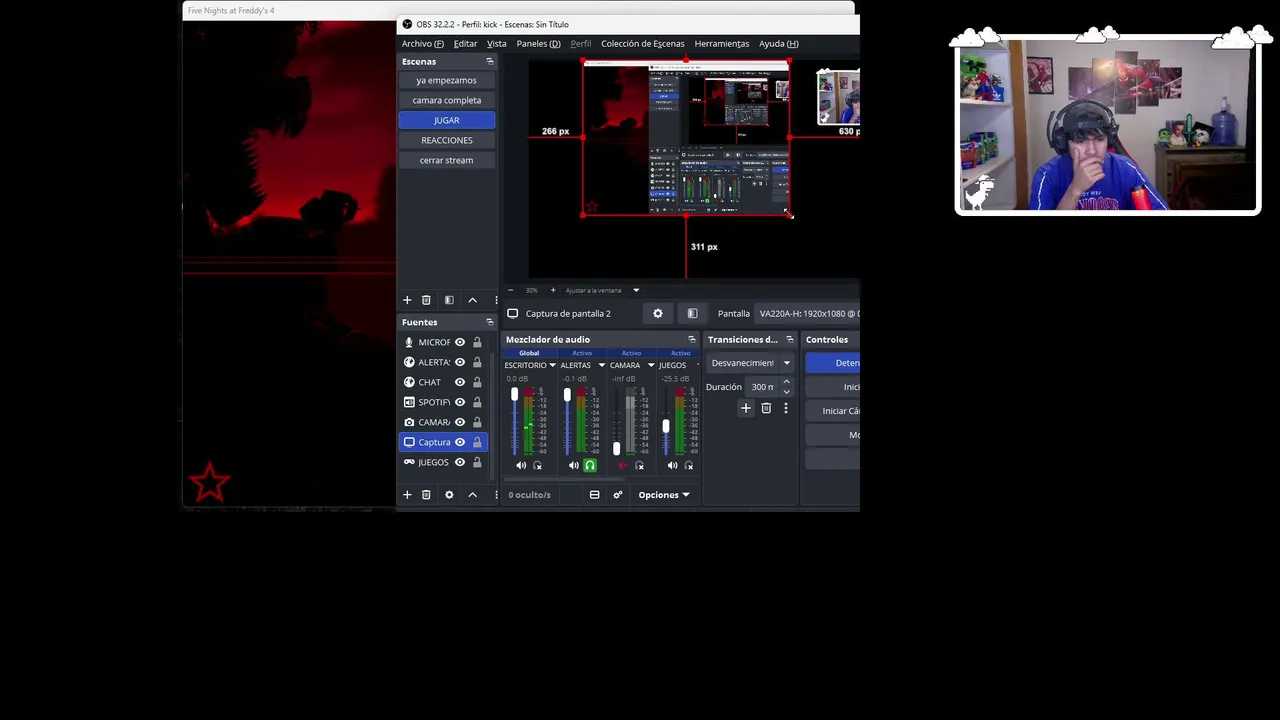The width and height of the screenshot is (1280, 720).
Task: Enable monitoring on ESCRITORIO channel
Action: [538, 465]
